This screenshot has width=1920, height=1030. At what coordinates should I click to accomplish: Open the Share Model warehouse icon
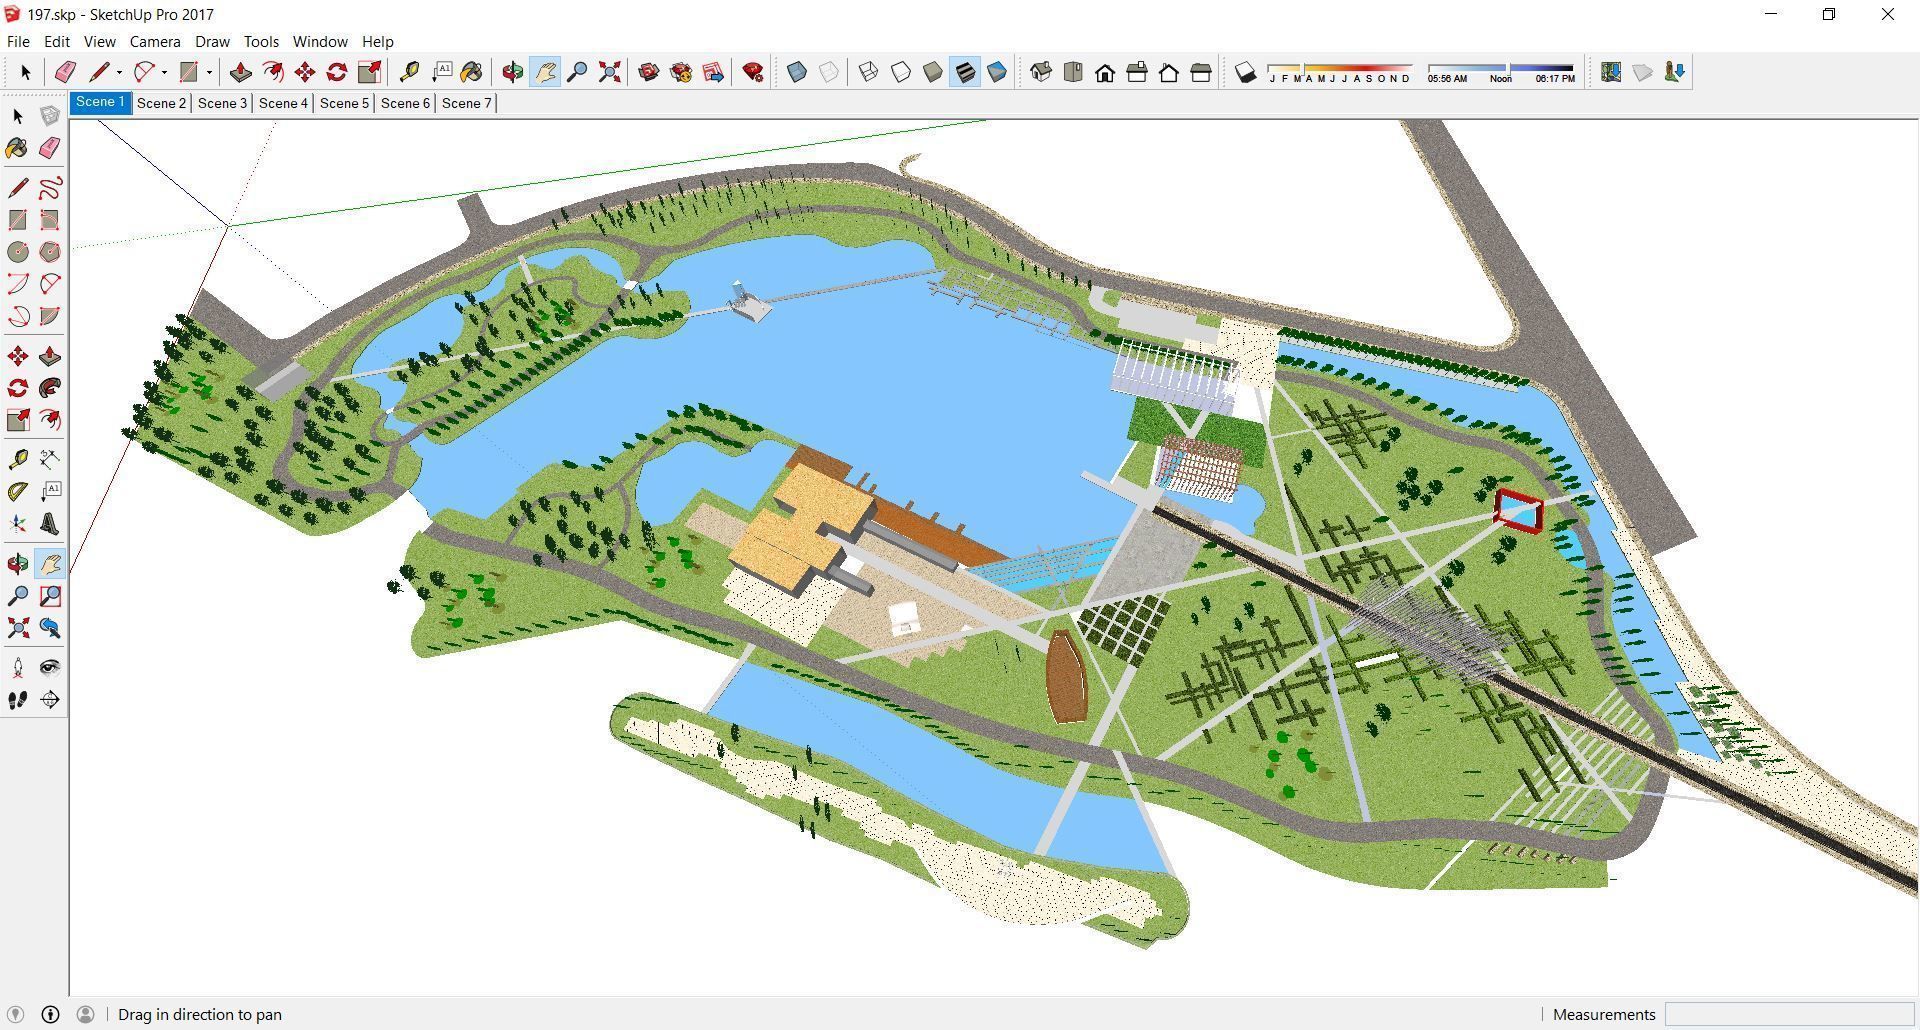pyautogui.click(x=681, y=72)
